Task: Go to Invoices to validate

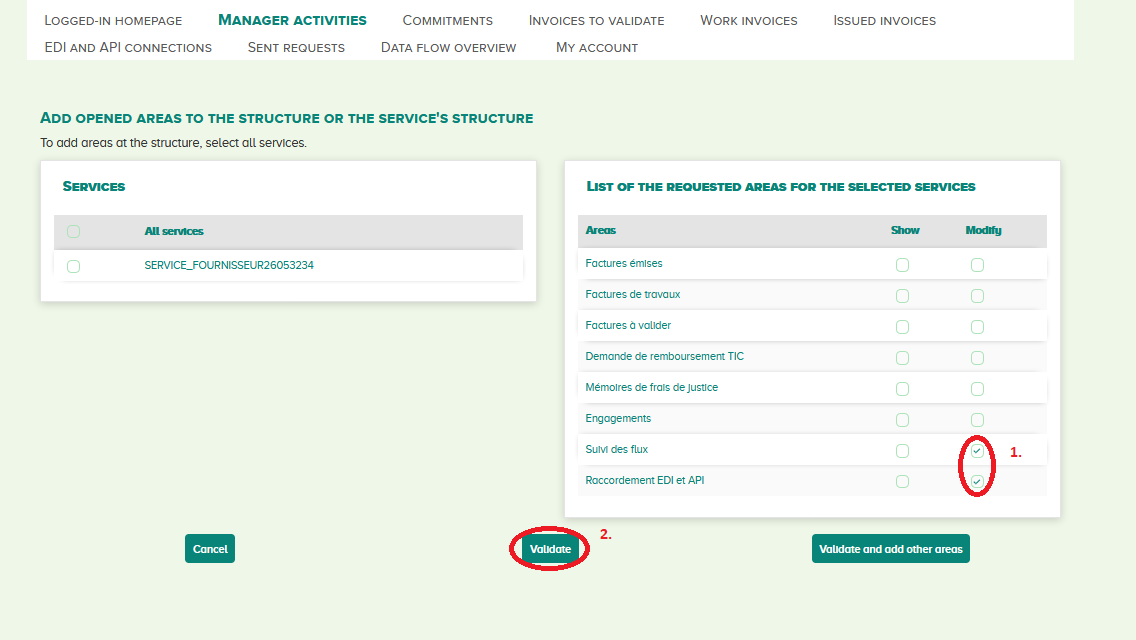Action: point(596,20)
